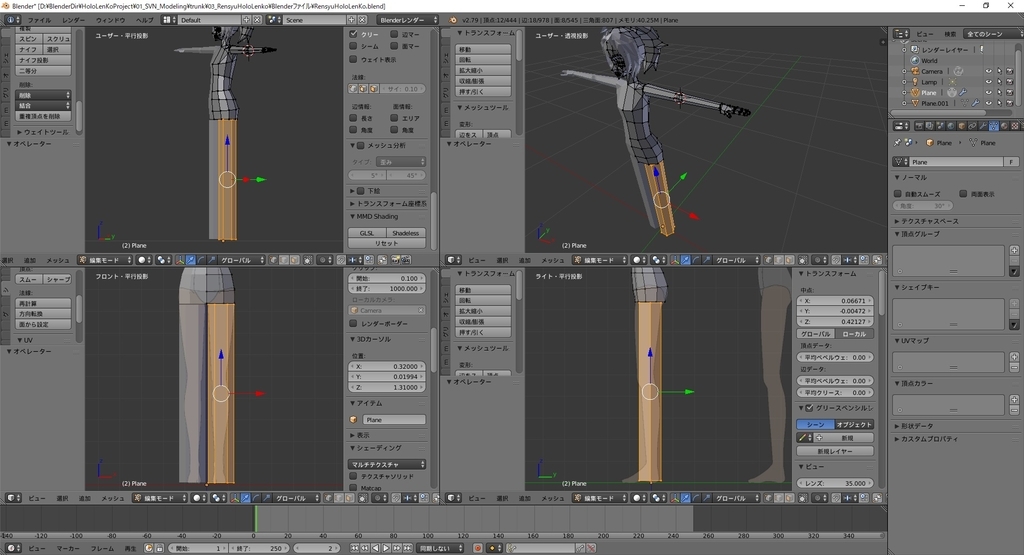Screen dimensions: 1024x555
Task: Open the World properties tab icon
Action: coord(951,125)
